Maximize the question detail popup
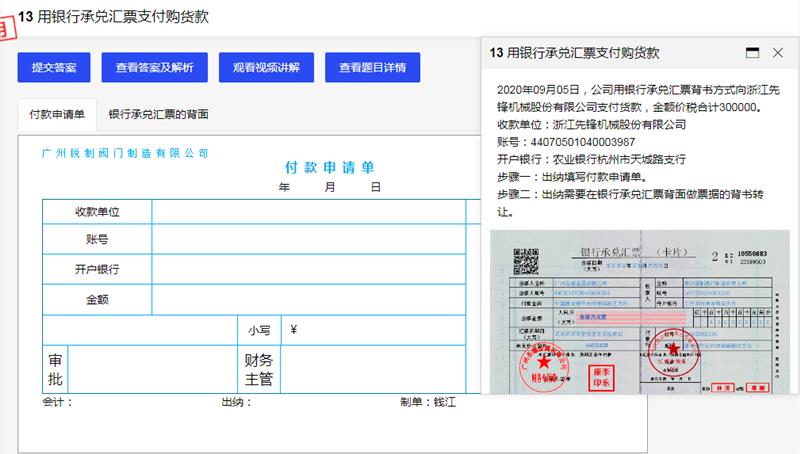Screen dimensions: 800x454 751,52
